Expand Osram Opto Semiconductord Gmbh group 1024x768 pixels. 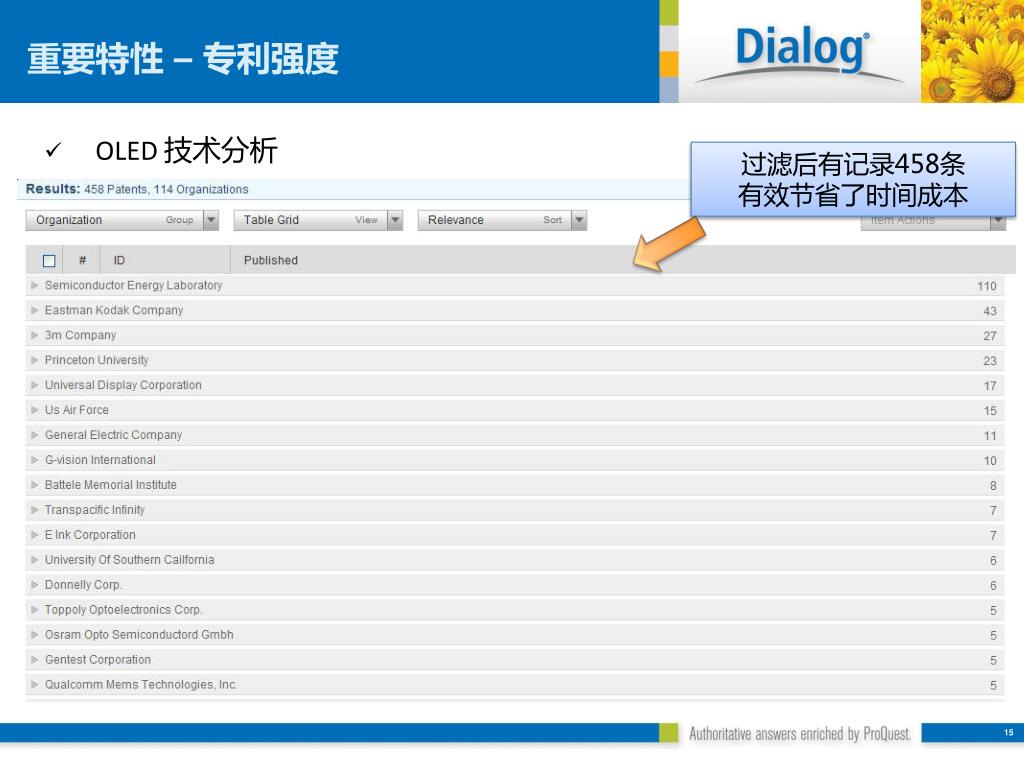pos(35,635)
